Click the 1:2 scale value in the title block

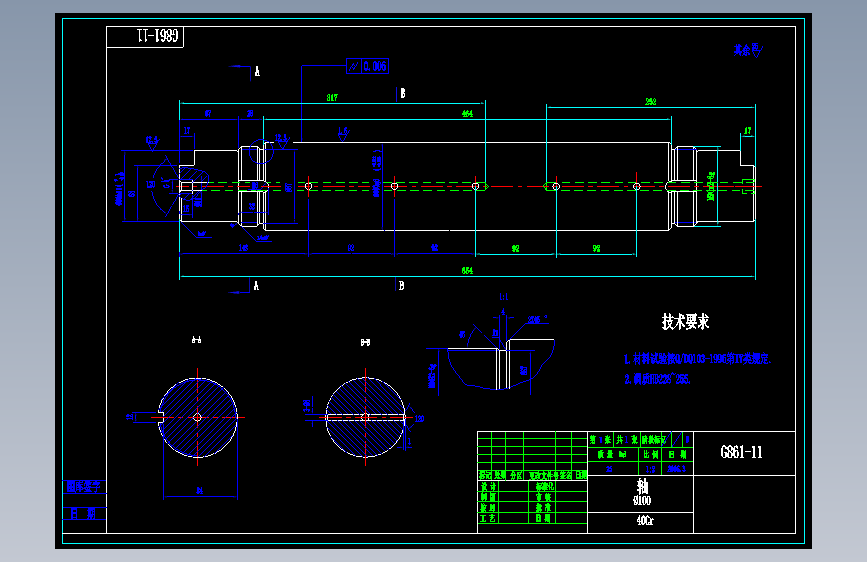pos(650,469)
